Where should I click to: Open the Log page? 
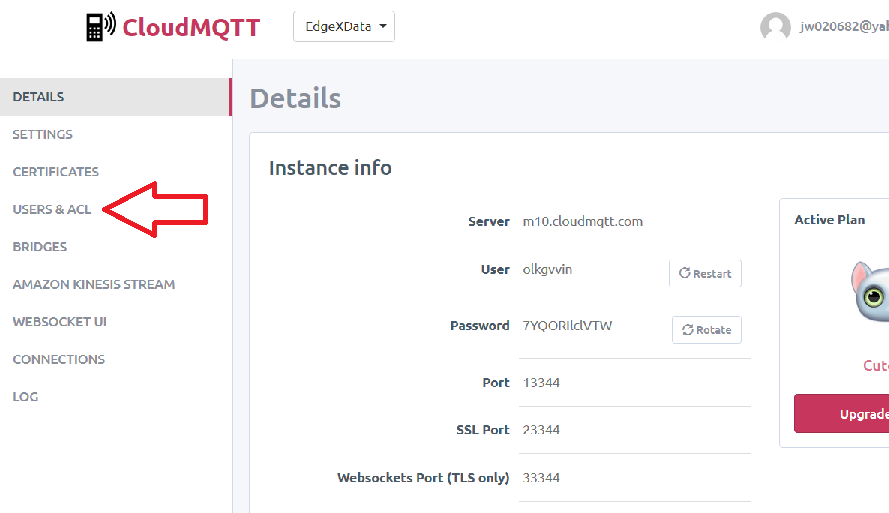coord(26,397)
